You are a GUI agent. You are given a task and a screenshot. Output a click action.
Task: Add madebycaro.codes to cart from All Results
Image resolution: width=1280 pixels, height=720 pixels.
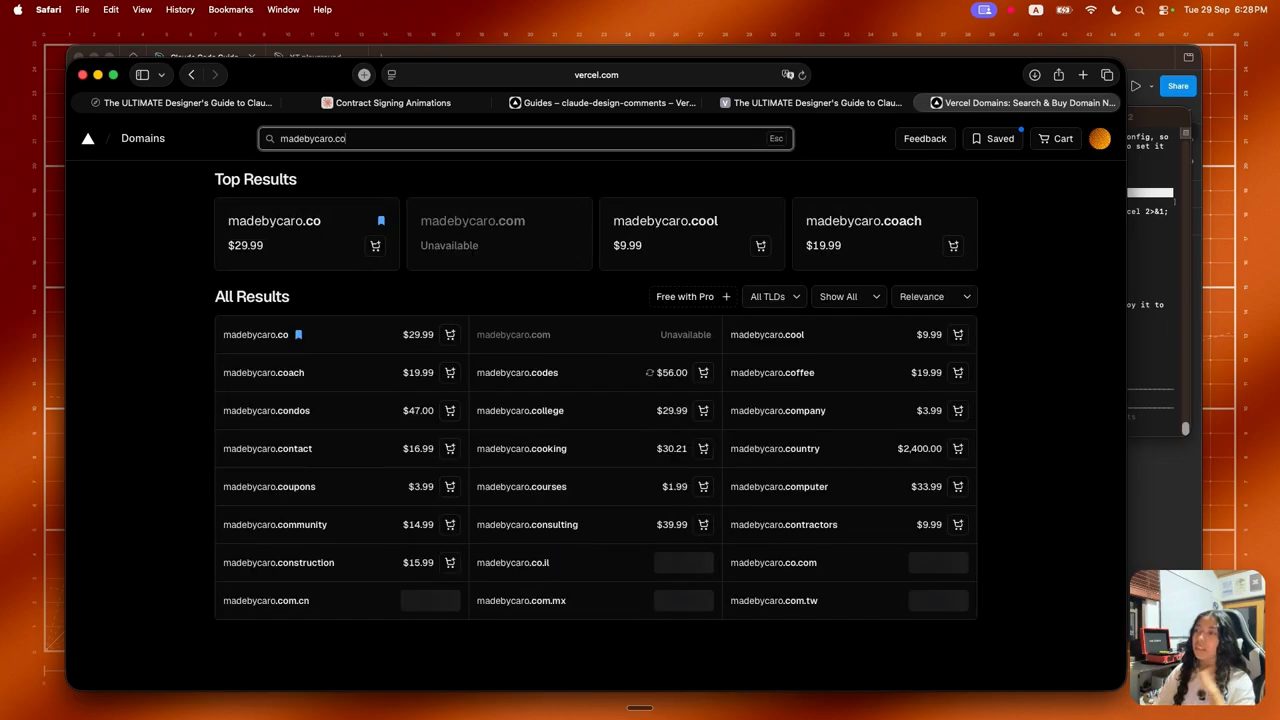[x=703, y=373]
